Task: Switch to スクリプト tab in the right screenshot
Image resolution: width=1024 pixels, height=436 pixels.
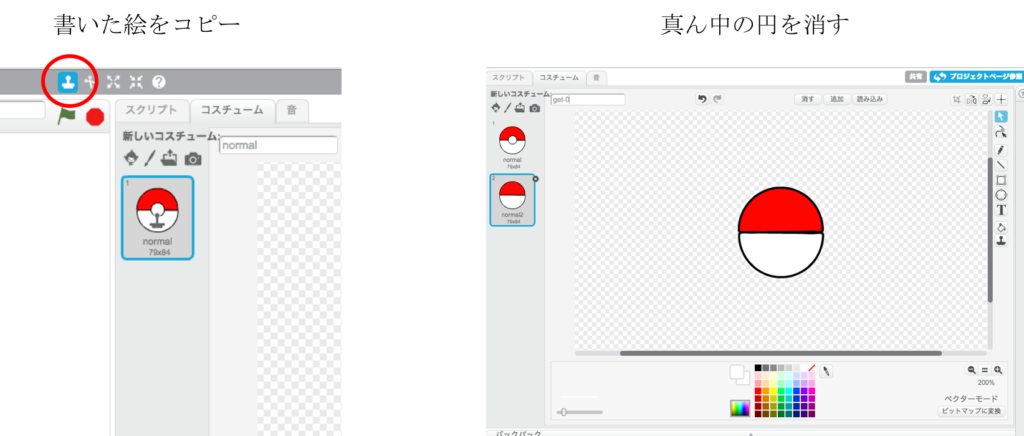Action: 508,77
